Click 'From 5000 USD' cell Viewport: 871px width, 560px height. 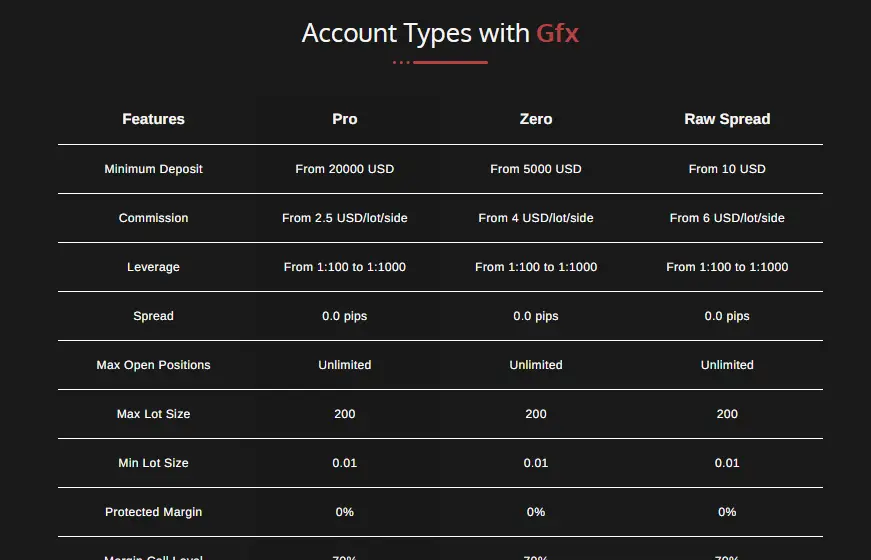click(x=535, y=169)
